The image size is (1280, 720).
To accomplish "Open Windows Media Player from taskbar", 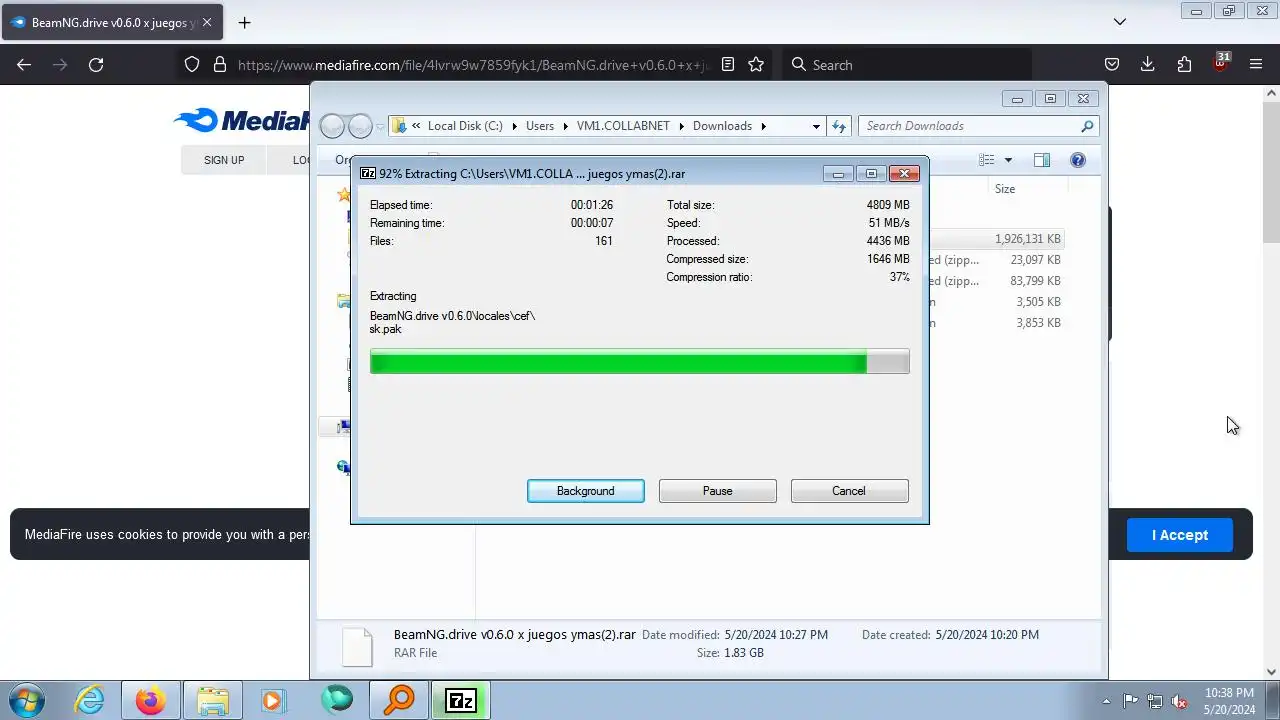I will click(273, 700).
